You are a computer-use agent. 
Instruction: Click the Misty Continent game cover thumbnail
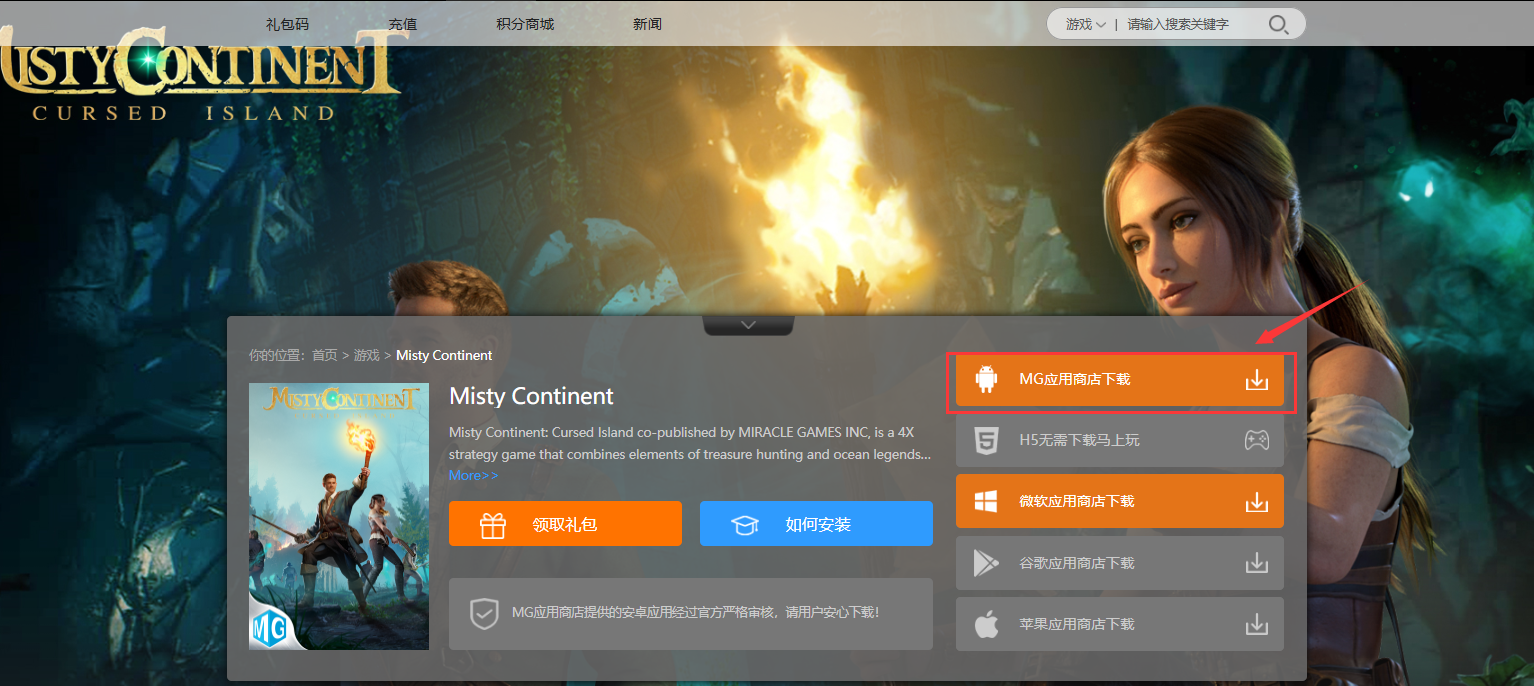pyautogui.click(x=339, y=516)
